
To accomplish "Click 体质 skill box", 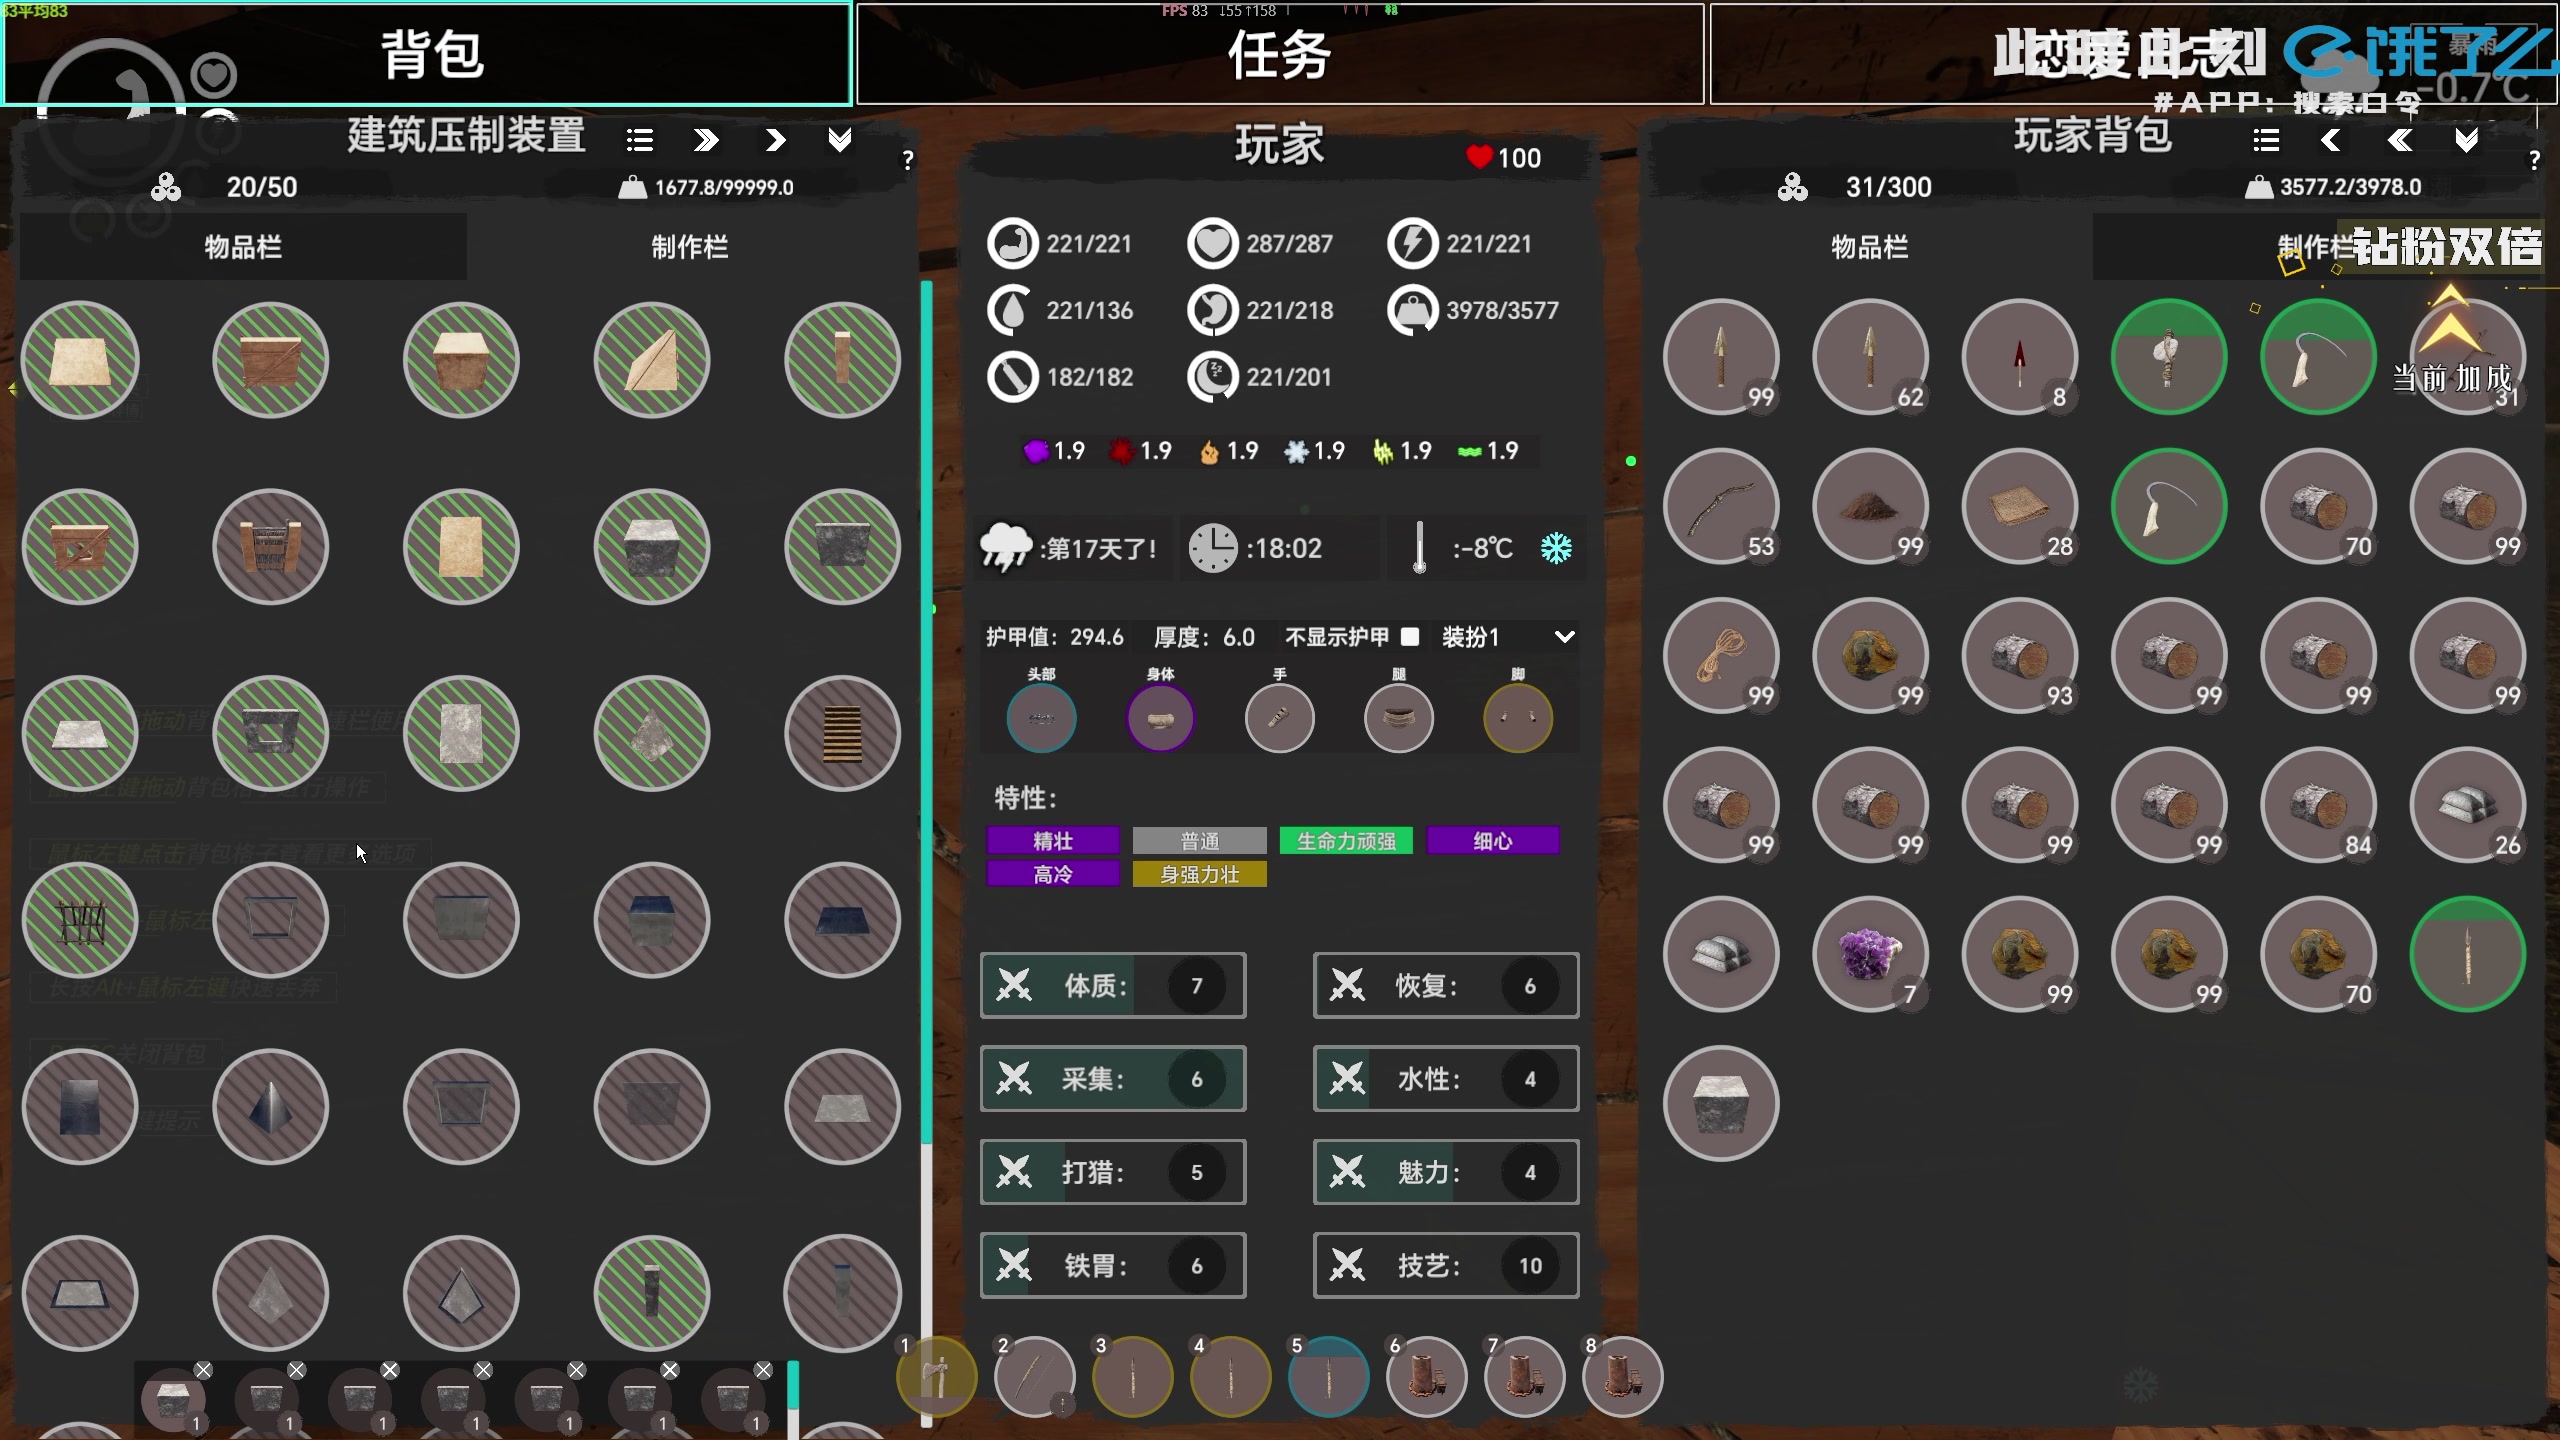I will click(1113, 986).
